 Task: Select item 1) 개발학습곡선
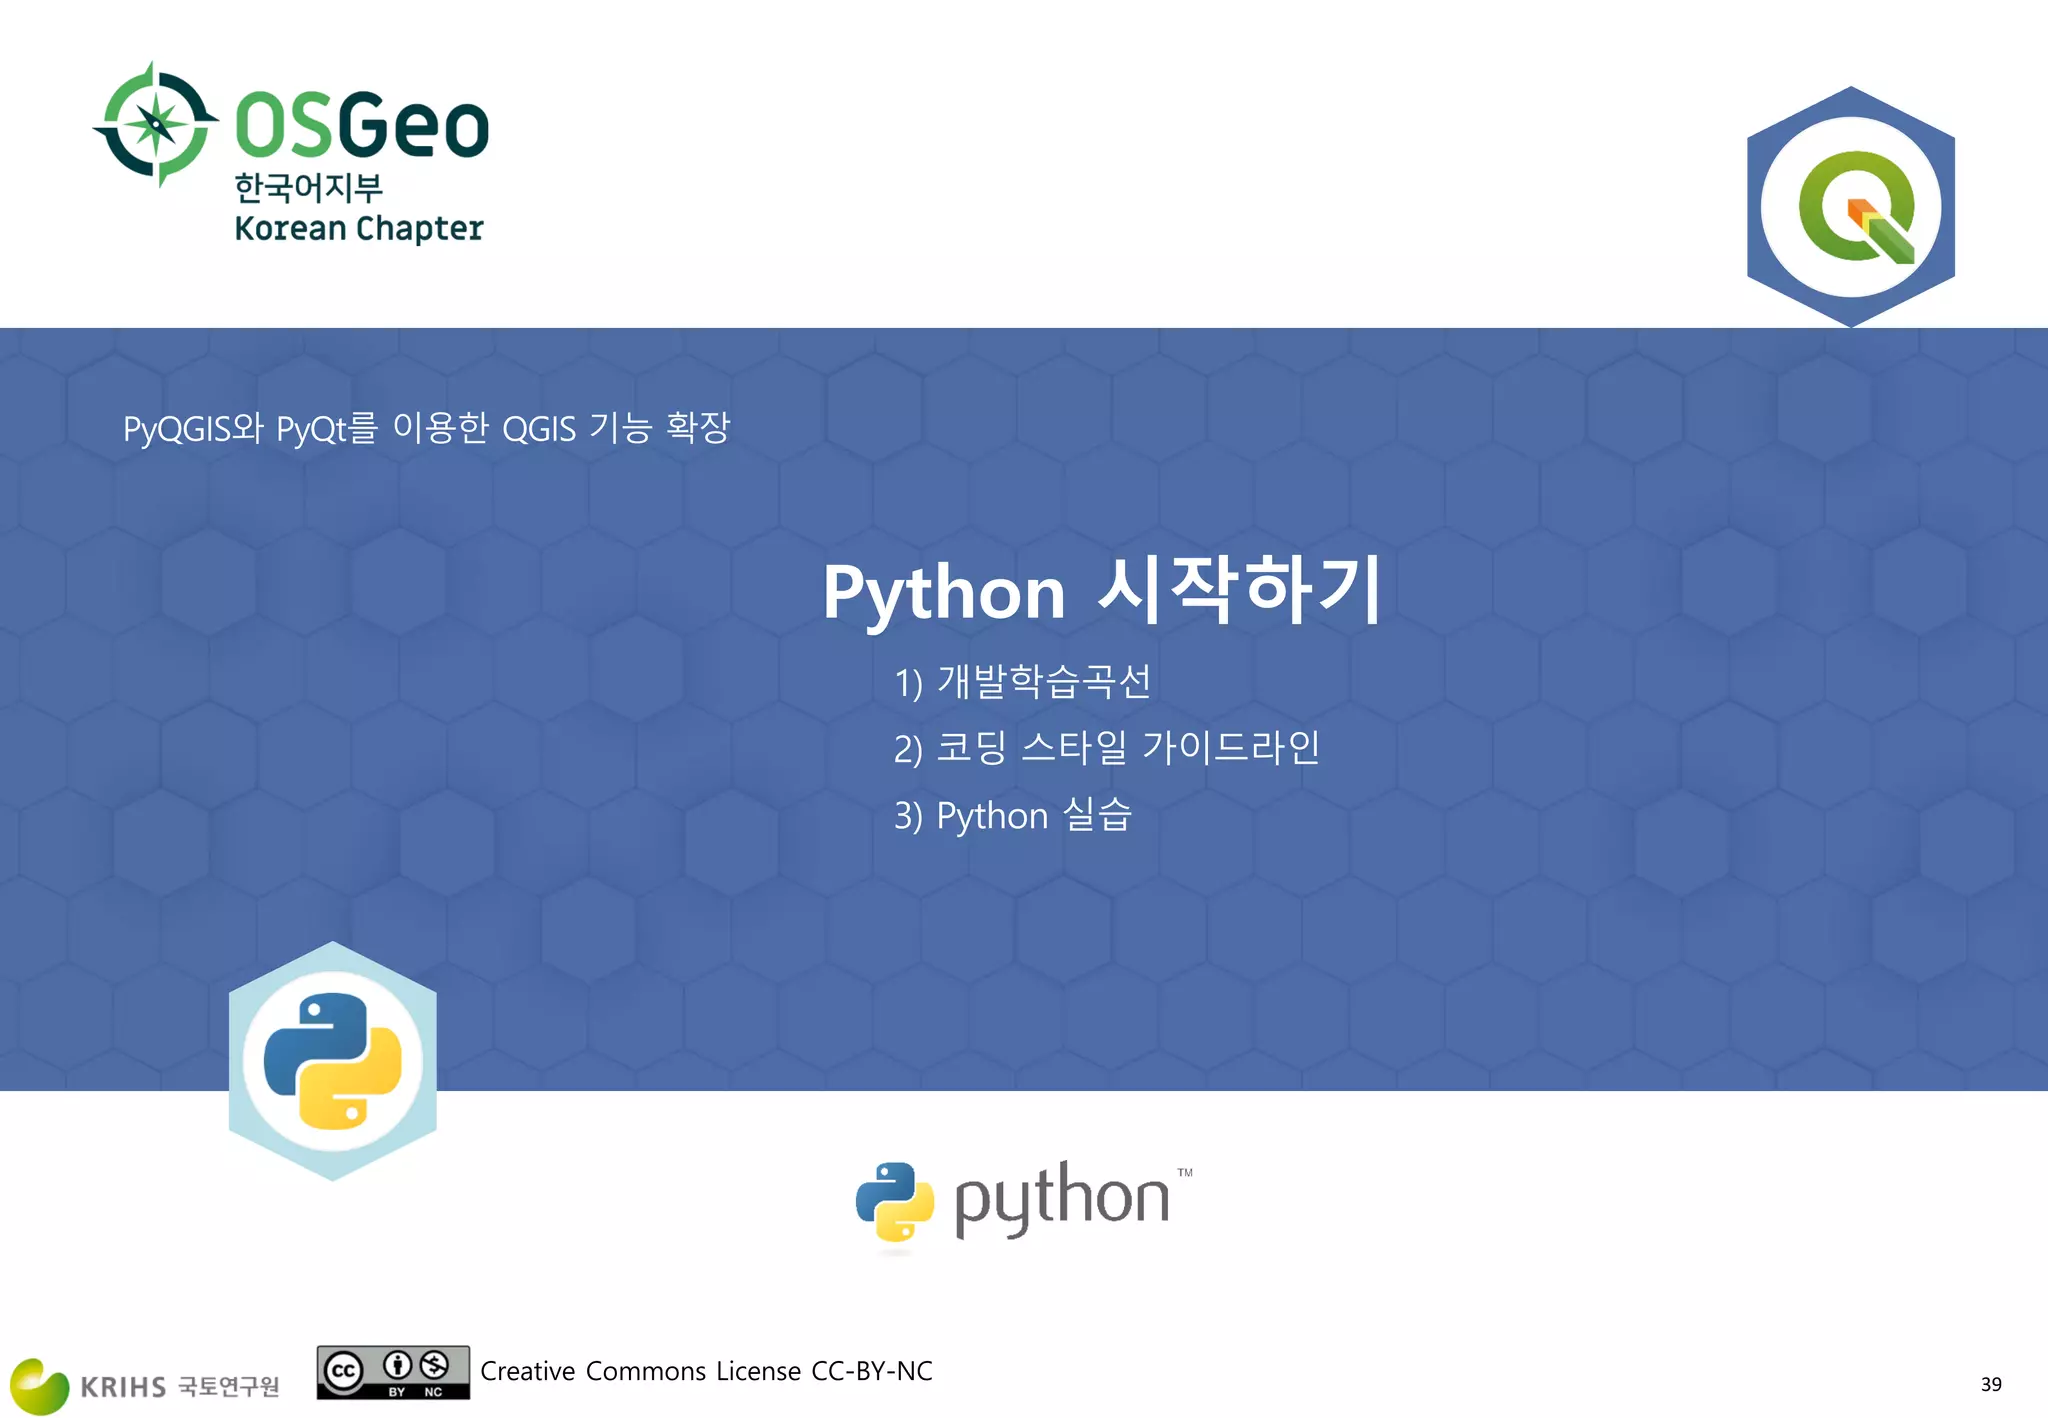[1022, 682]
